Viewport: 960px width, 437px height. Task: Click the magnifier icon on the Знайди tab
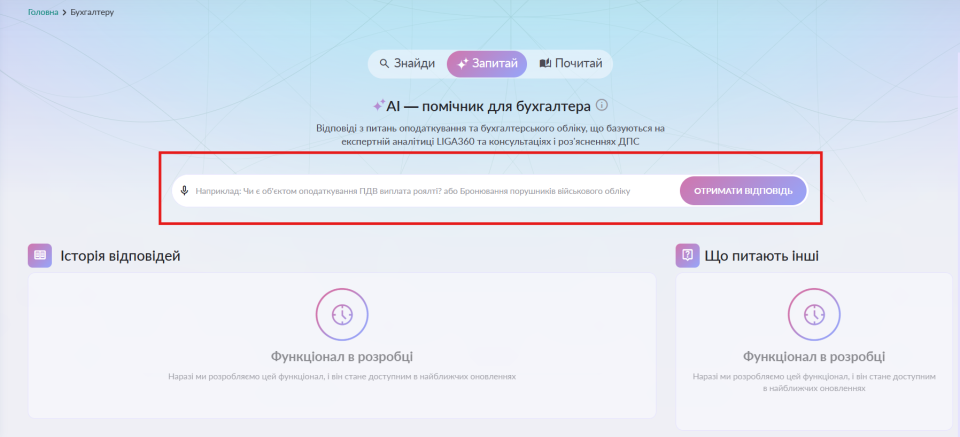(384, 64)
